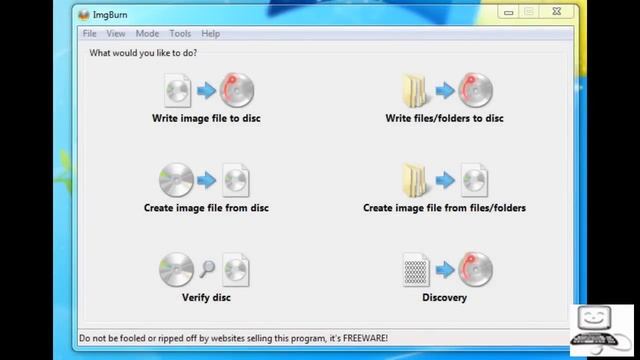Image resolution: width=640 pixels, height=360 pixels.
Task: Open the Mode menu
Action: point(147,33)
